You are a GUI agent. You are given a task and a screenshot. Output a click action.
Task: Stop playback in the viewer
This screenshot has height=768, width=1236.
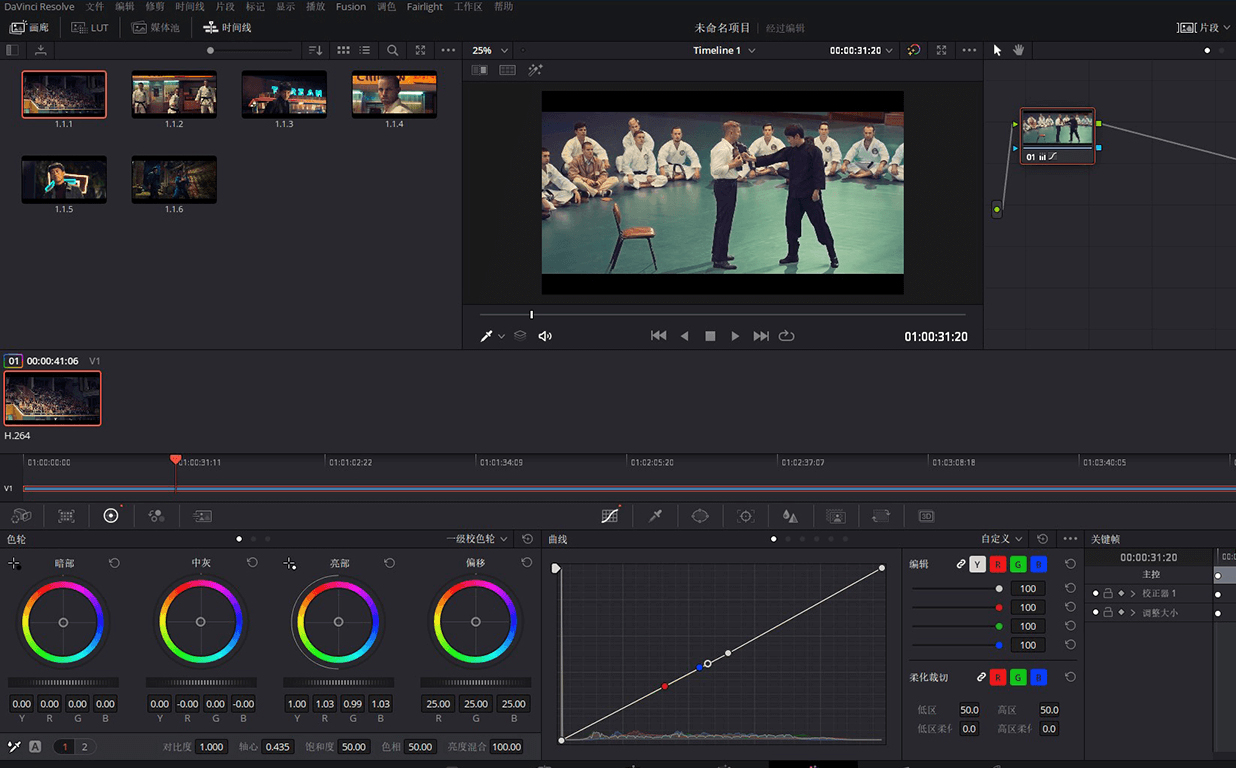[x=710, y=336]
